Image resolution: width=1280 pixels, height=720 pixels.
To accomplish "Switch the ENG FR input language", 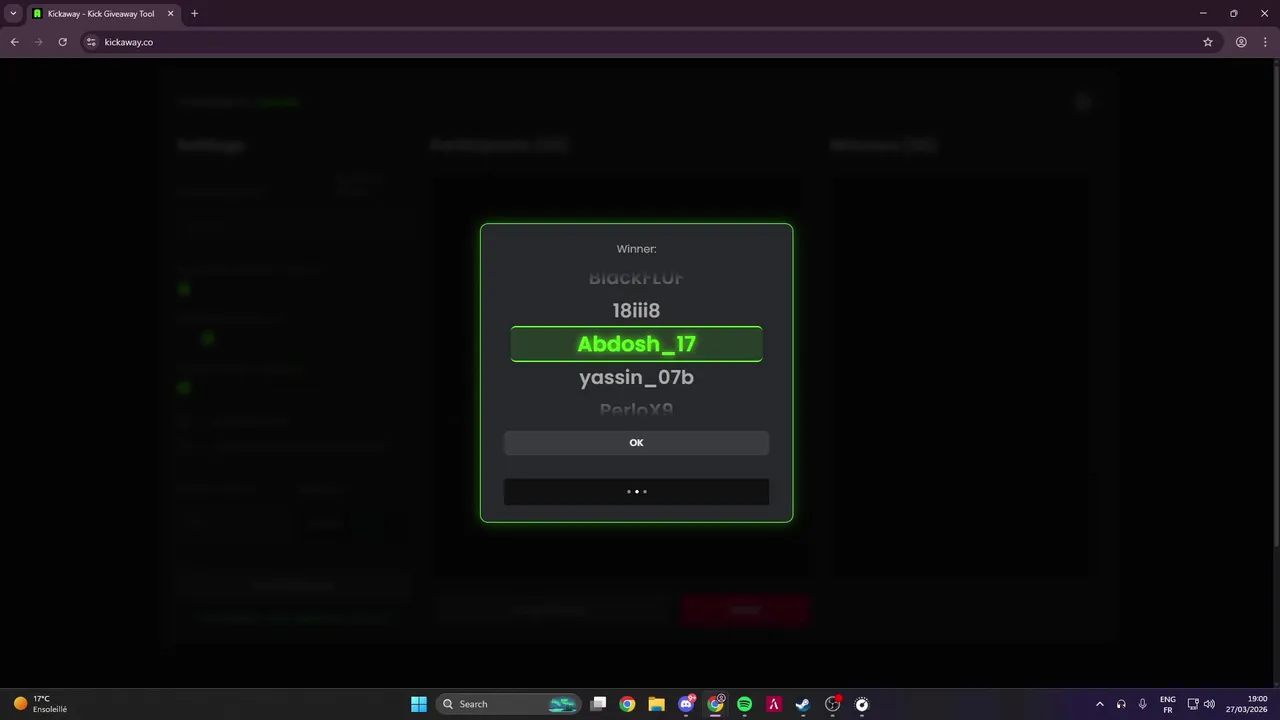I will point(1167,704).
